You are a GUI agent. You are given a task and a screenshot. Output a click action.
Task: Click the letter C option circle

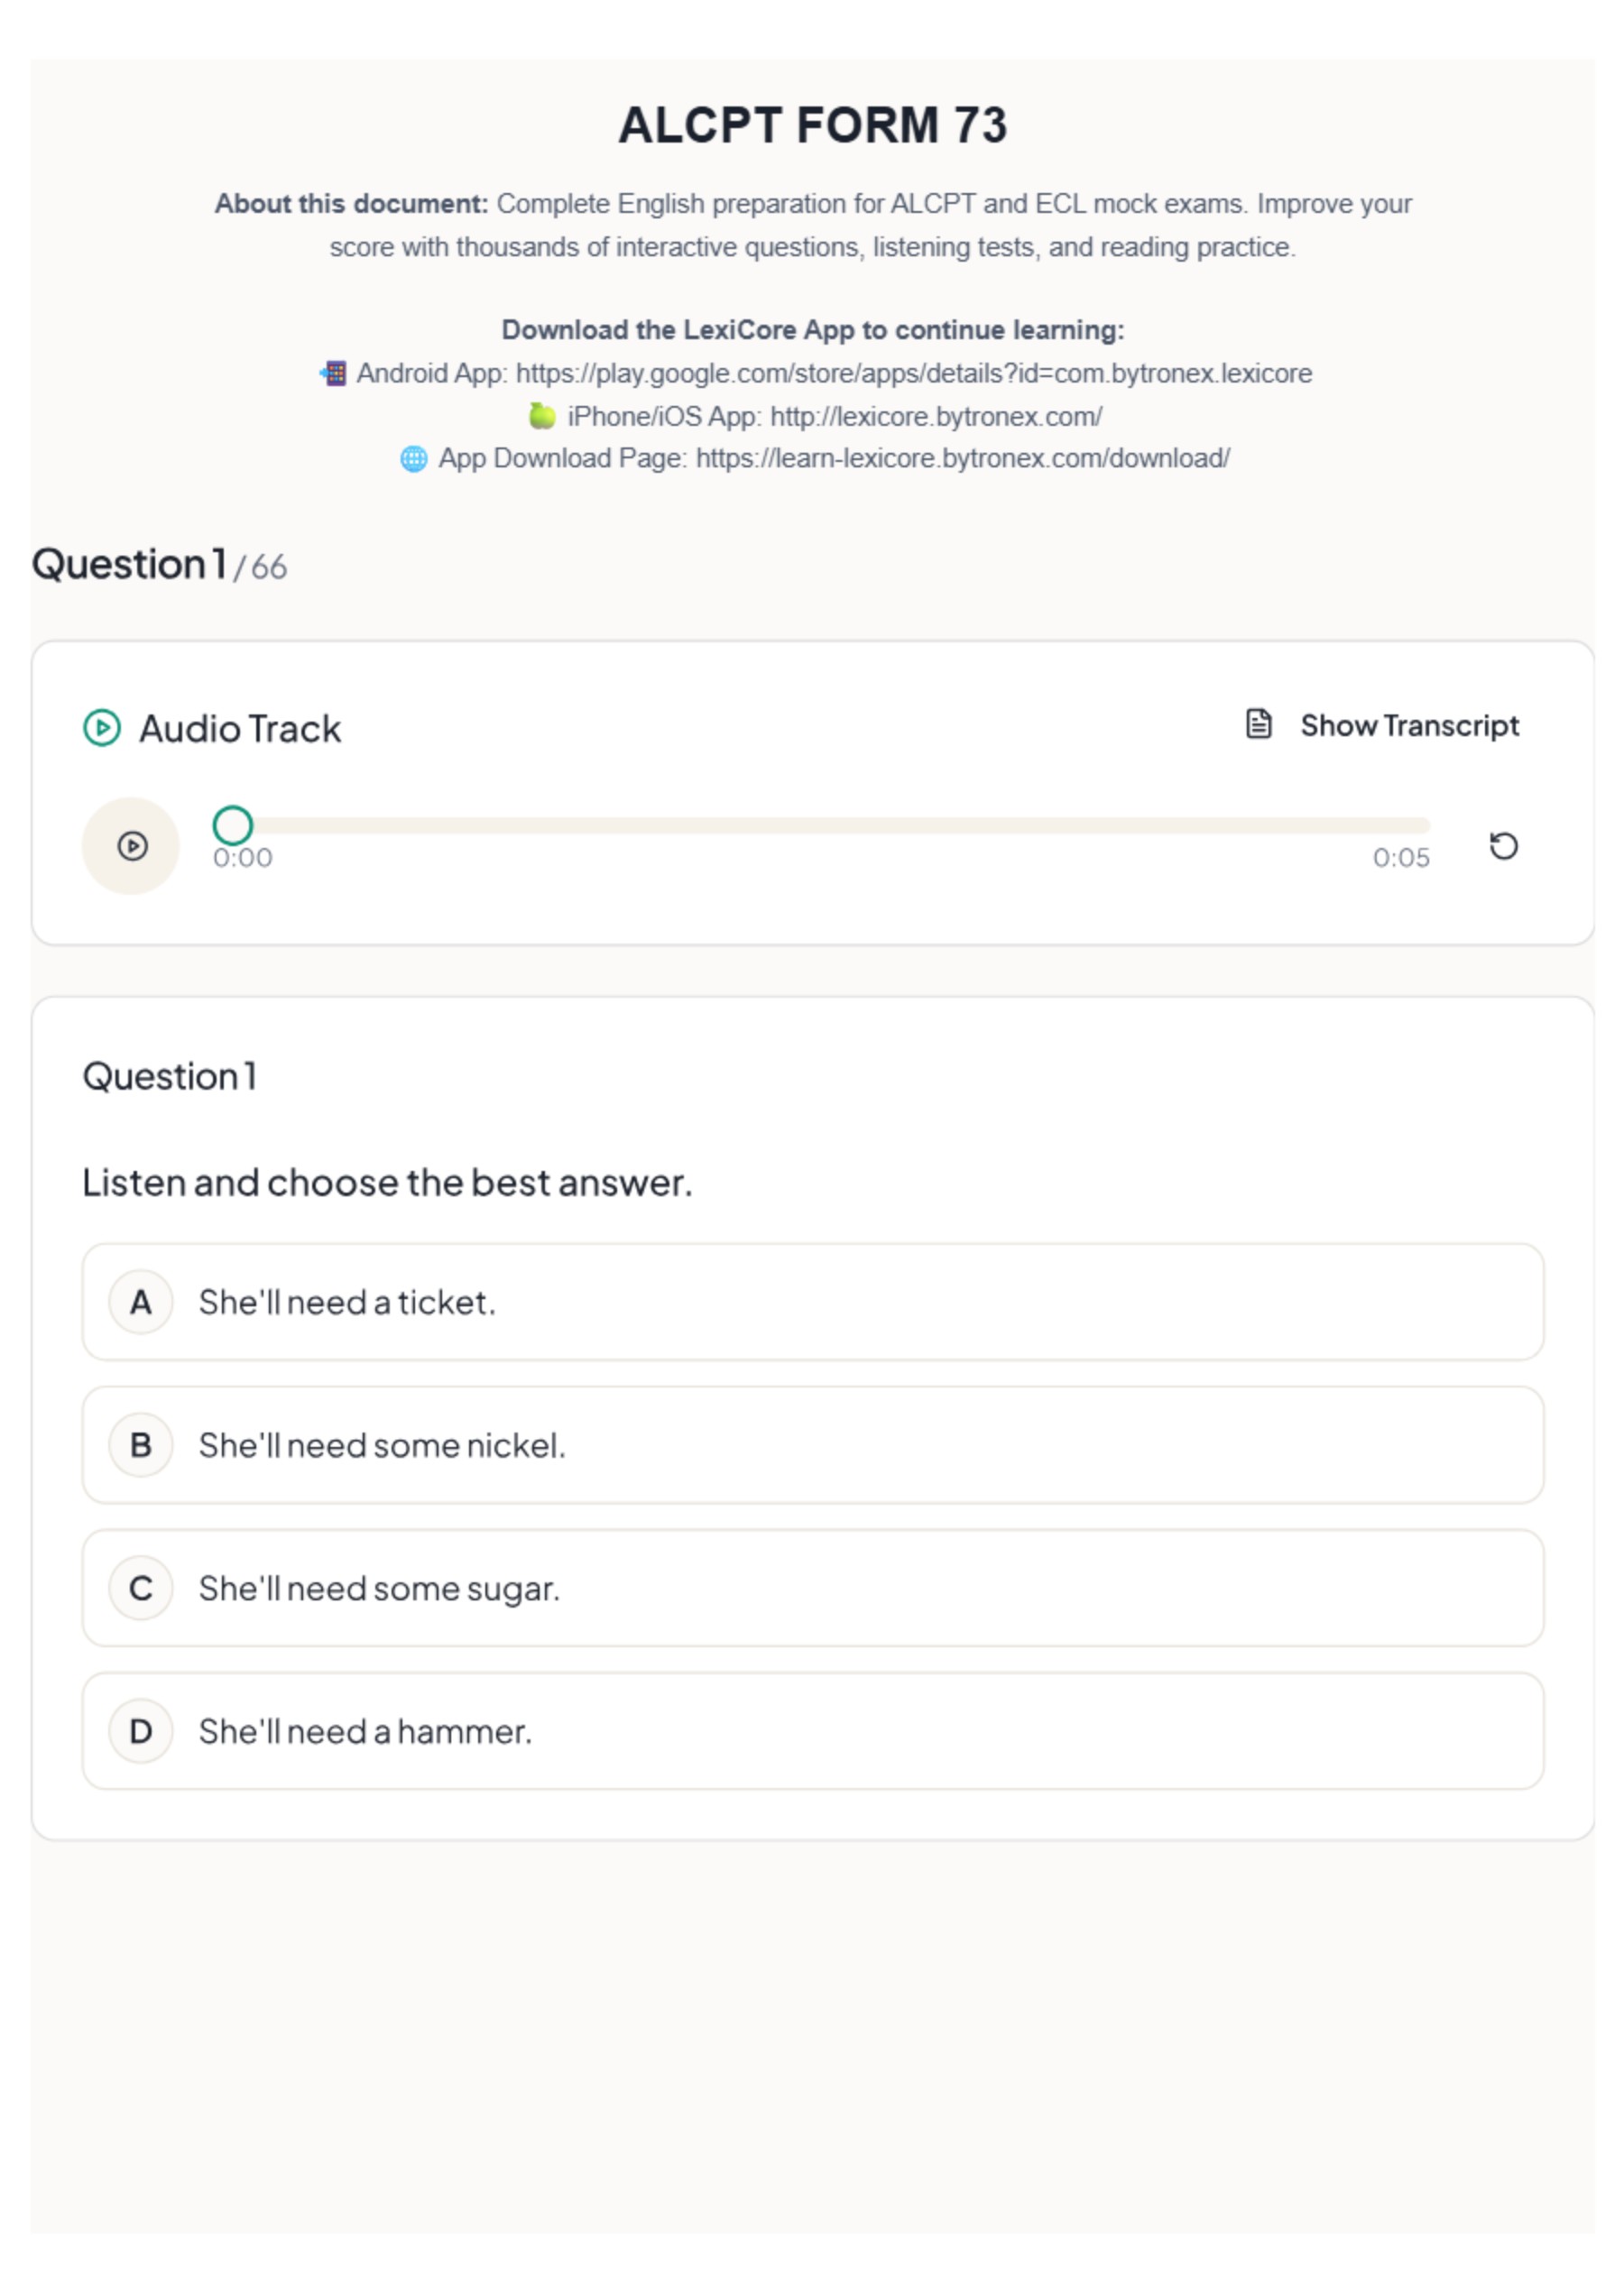click(141, 1588)
